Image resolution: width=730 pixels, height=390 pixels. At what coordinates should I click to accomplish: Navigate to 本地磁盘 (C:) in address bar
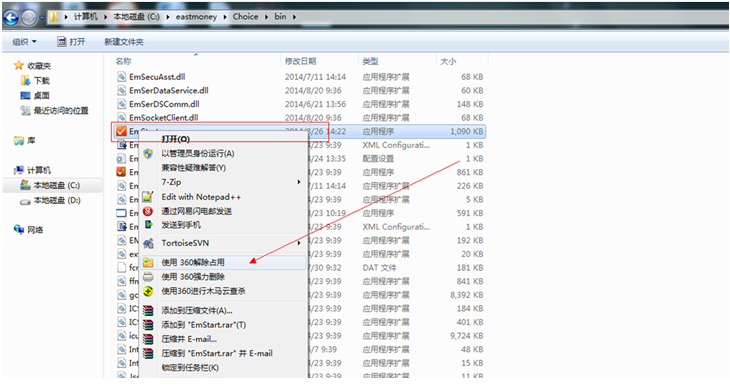click(x=136, y=17)
